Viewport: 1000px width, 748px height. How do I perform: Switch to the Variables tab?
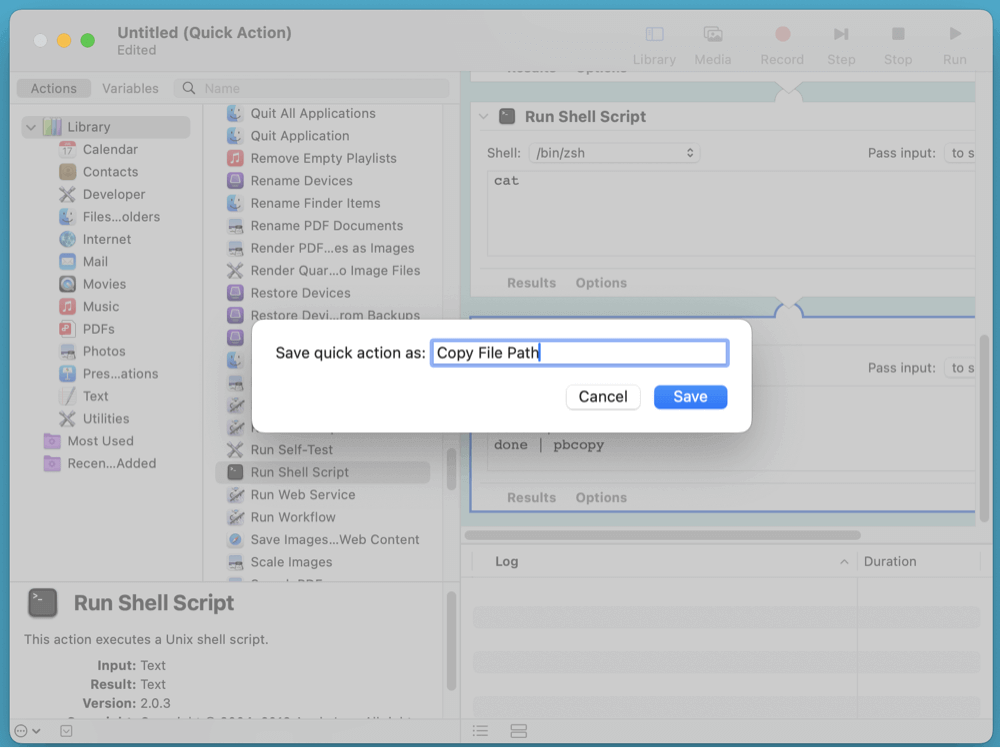click(x=130, y=88)
